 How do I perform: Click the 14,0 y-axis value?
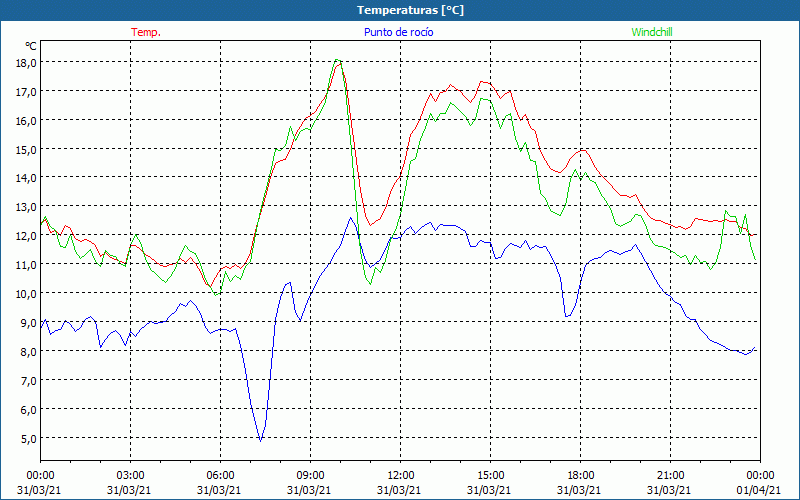pos(27,178)
